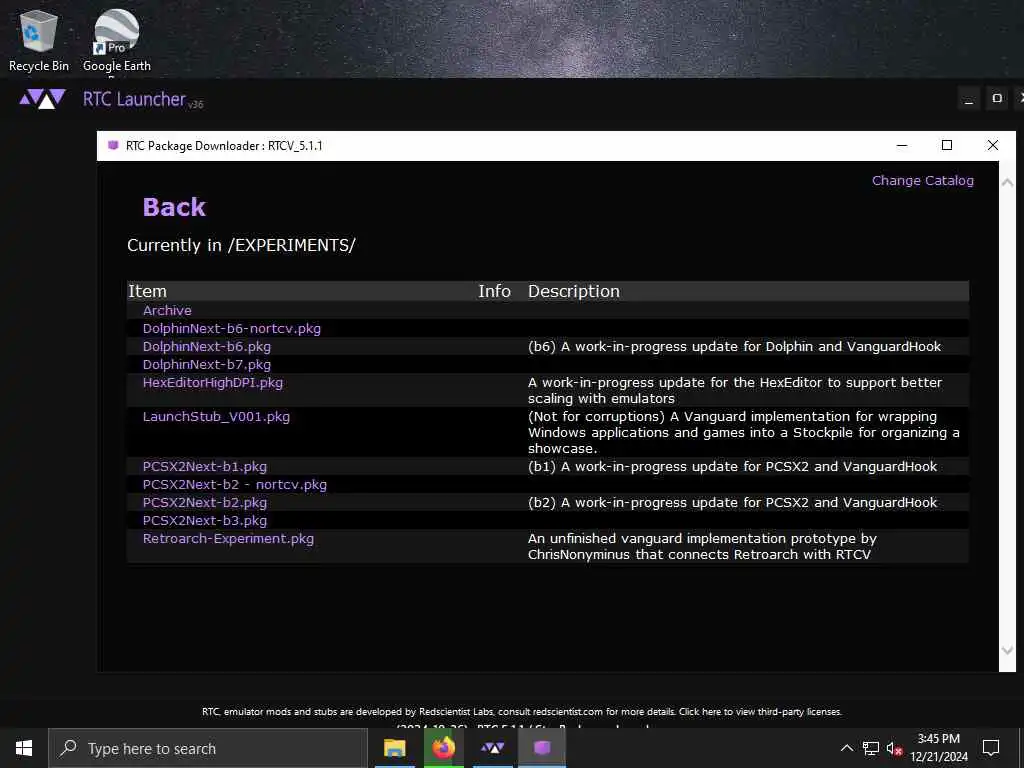Open the network status tray icon
The image size is (1024, 768).
click(871, 748)
